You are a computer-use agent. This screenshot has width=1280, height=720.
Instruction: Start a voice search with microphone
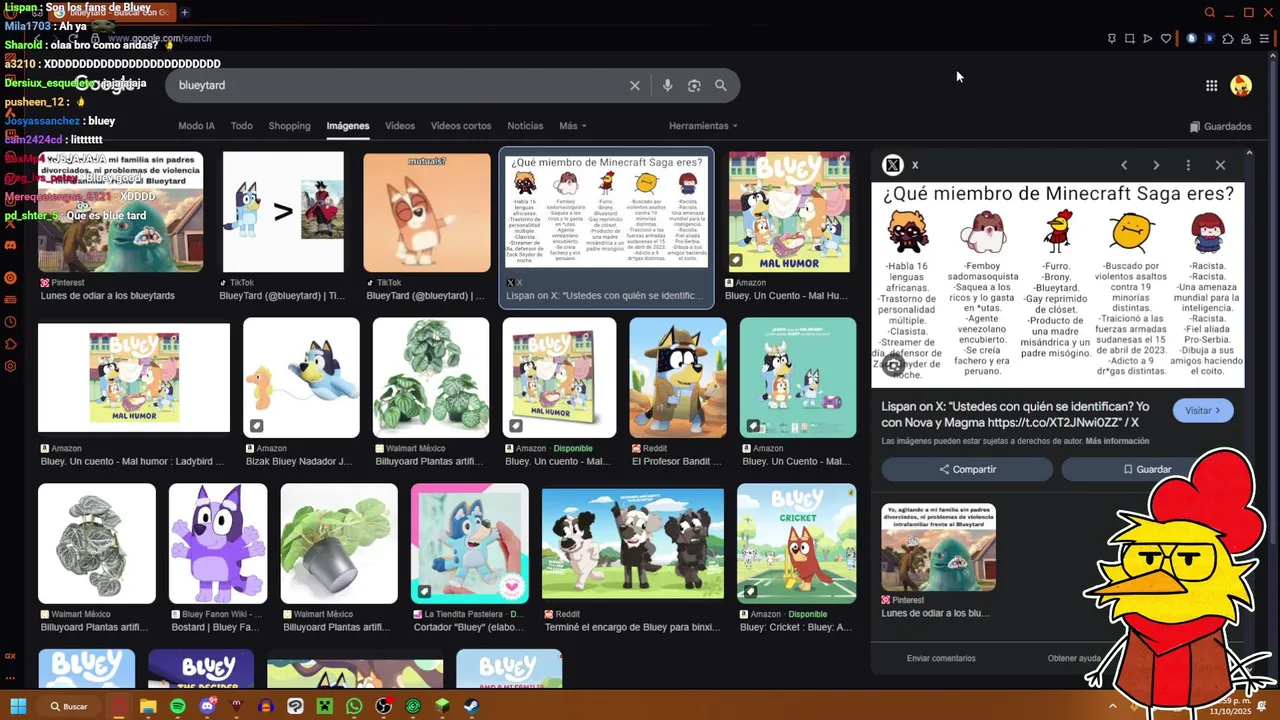coord(667,86)
